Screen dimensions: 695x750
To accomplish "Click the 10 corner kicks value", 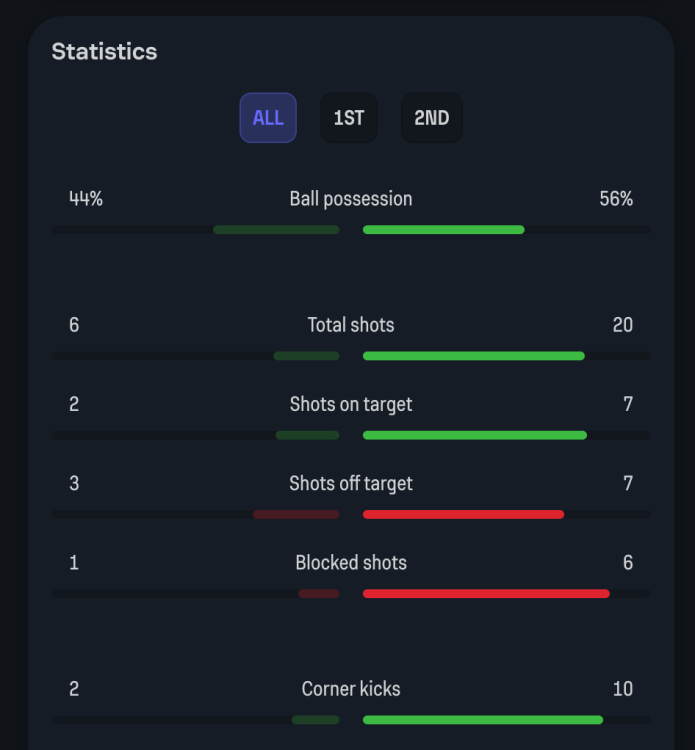I will (x=622, y=689).
